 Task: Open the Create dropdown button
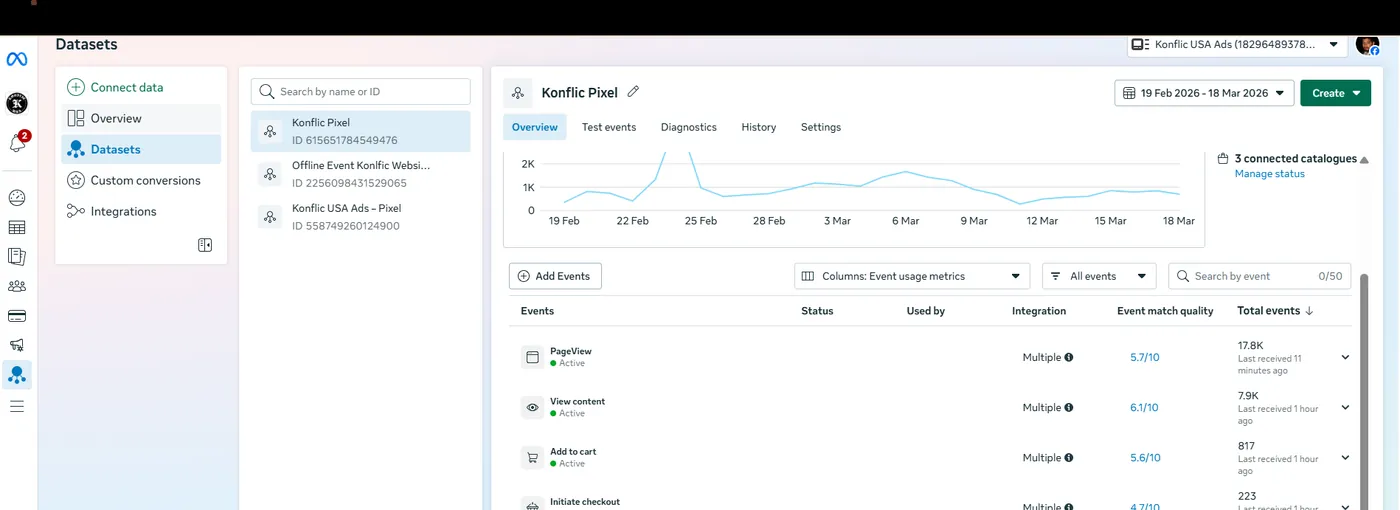tap(1335, 93)
